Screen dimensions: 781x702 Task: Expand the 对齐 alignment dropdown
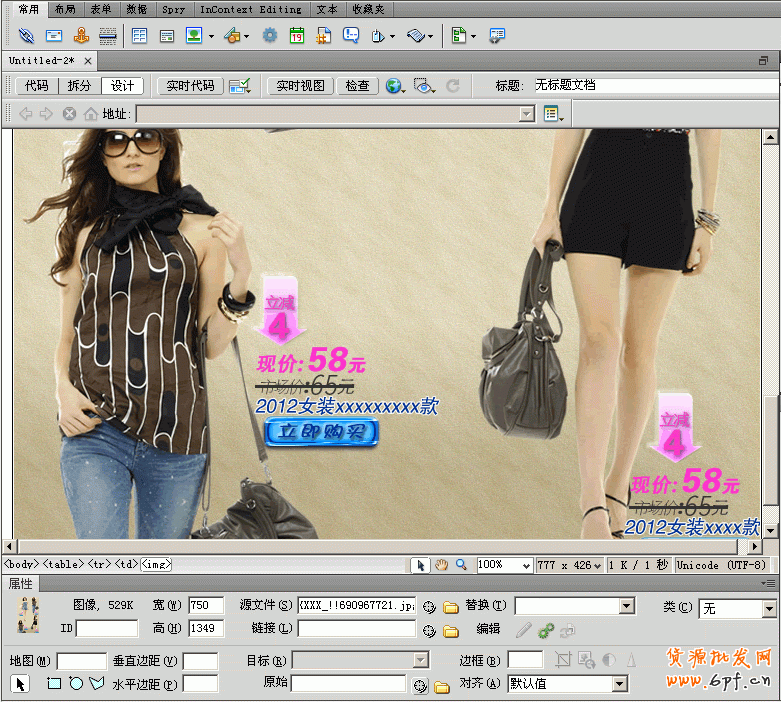(x=620, y=684)
